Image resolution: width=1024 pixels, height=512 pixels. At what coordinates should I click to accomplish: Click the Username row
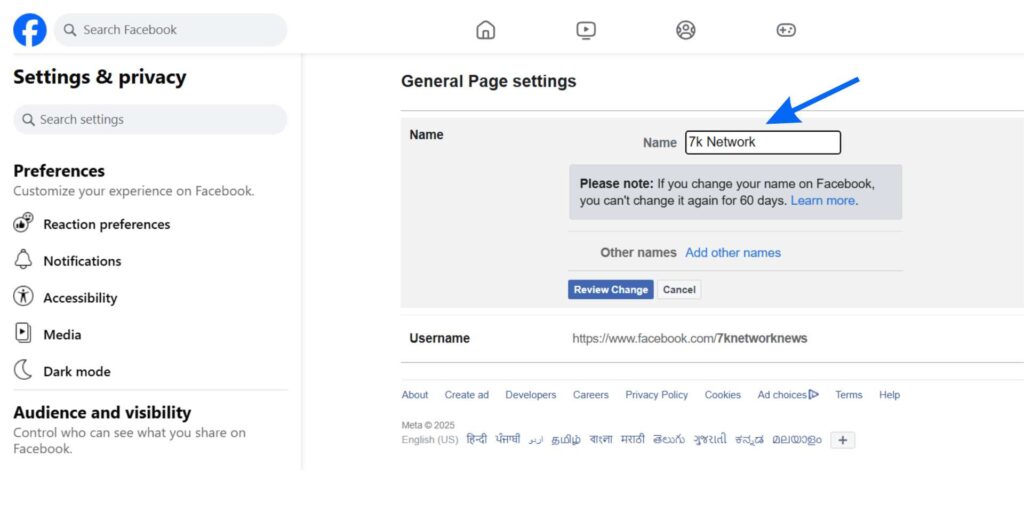(x=712, y=338)
